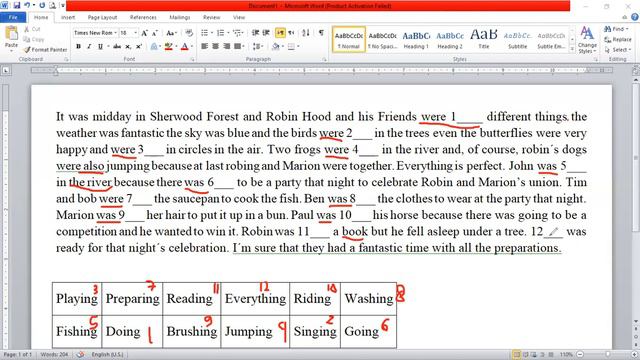Click the zoom slider handle

click(x=608, y=354)
